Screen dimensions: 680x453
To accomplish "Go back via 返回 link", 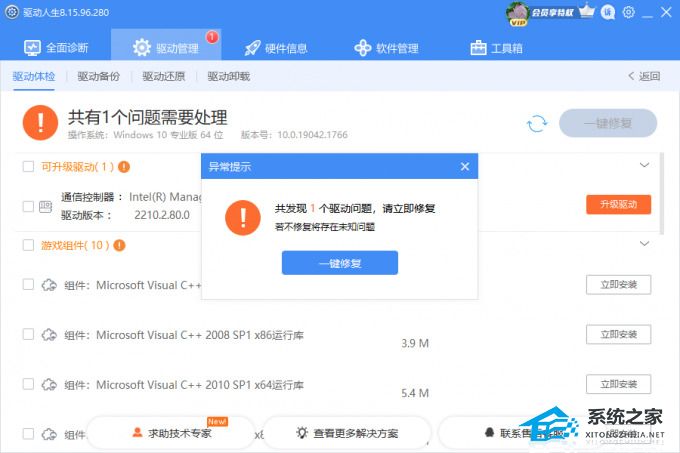I will click(644, 77).
